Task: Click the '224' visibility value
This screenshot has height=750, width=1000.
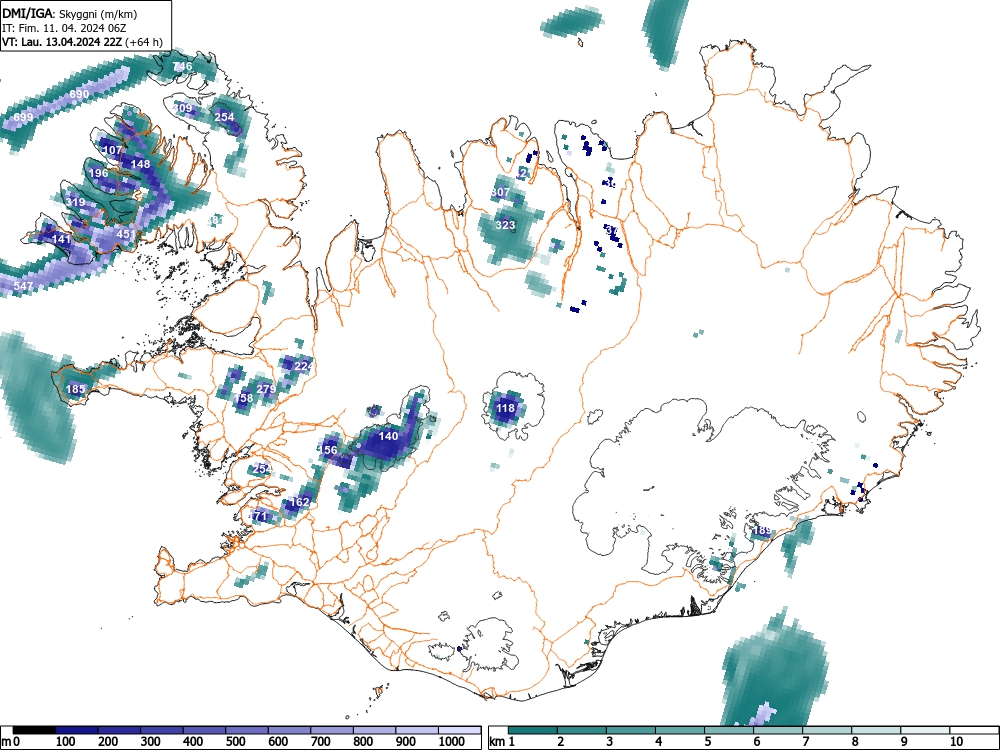Action: (304, 366)
